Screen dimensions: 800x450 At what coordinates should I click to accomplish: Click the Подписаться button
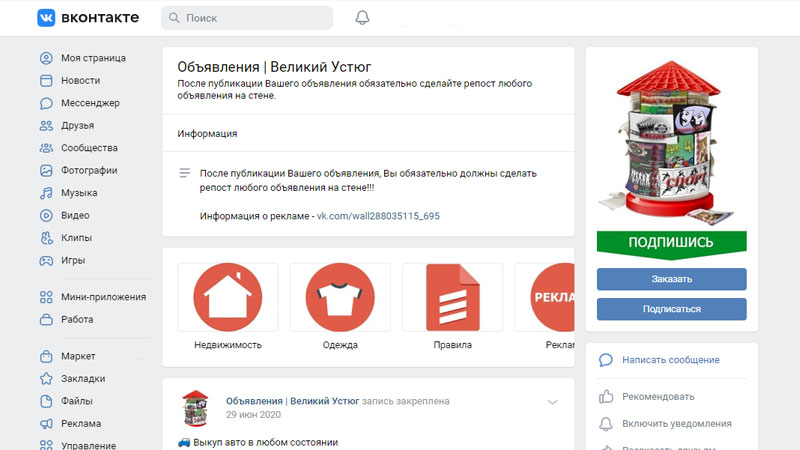point(671,309)
